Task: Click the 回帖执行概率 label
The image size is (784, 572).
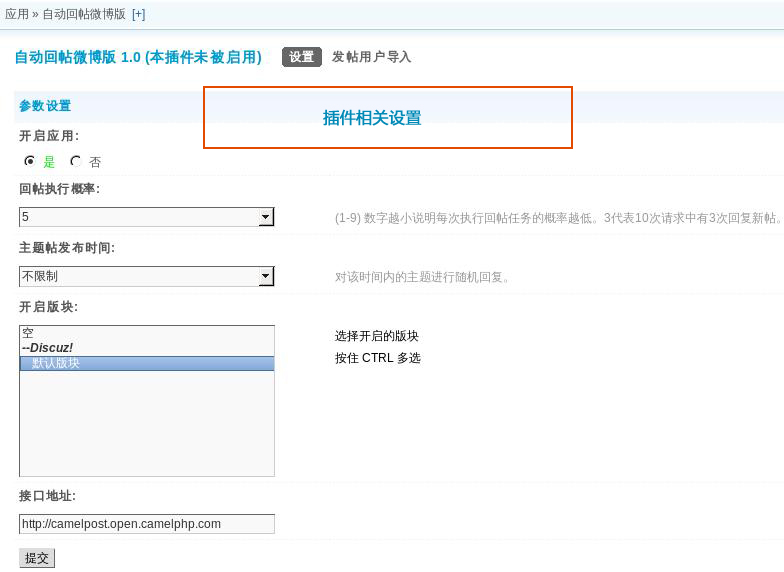Action: (60, 189)
